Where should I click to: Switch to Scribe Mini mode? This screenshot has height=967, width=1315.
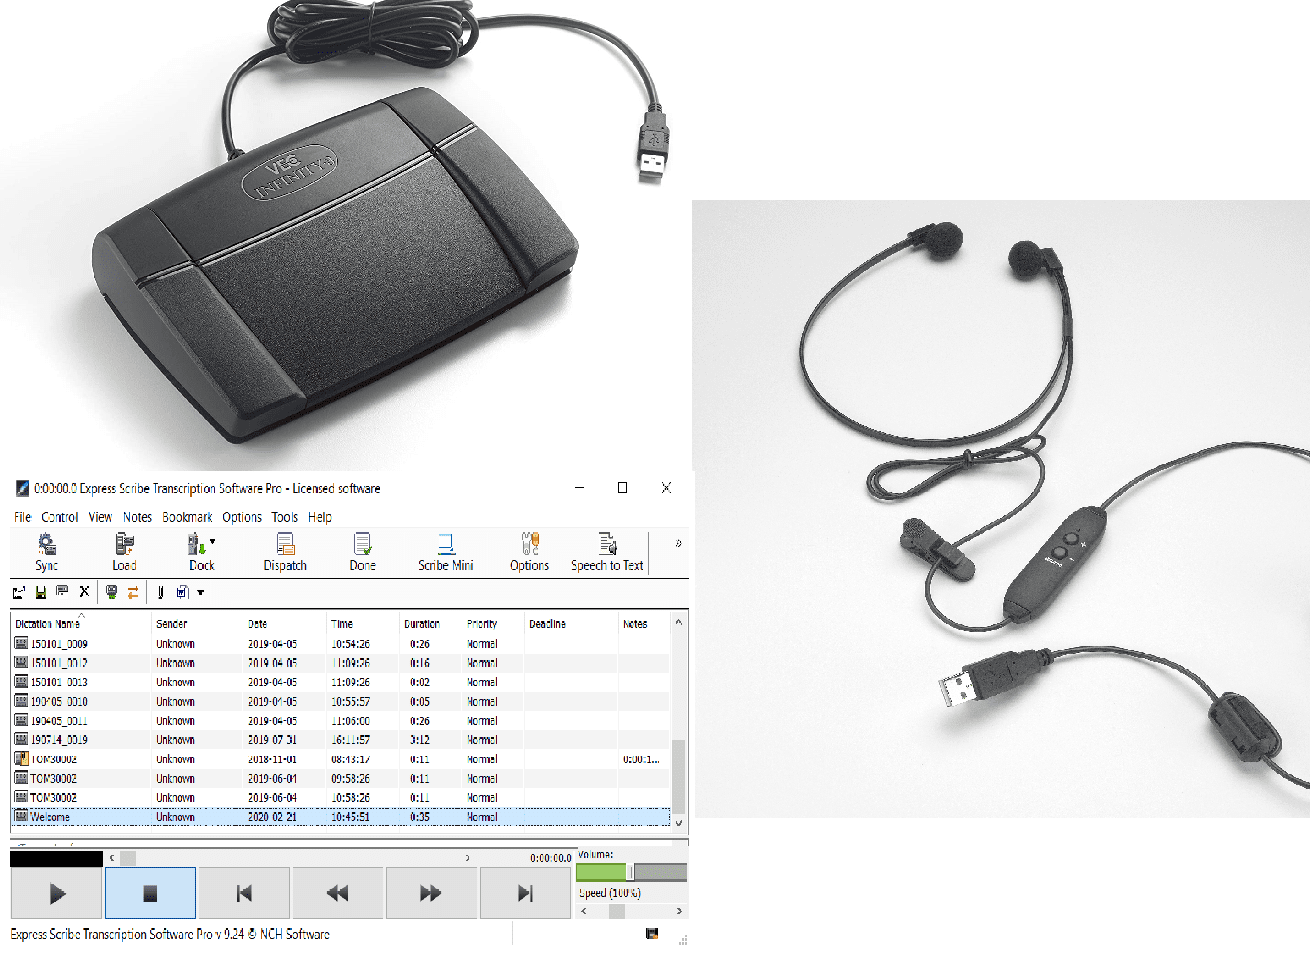point(445,551)
